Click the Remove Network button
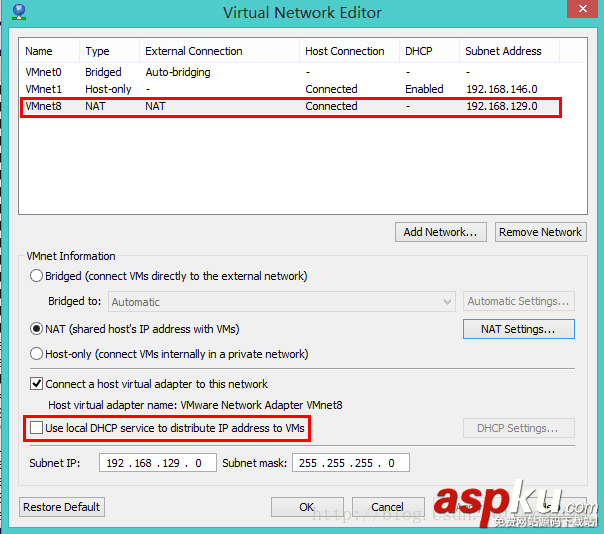This screenshot has height=534, width=604. click(540, 232)
